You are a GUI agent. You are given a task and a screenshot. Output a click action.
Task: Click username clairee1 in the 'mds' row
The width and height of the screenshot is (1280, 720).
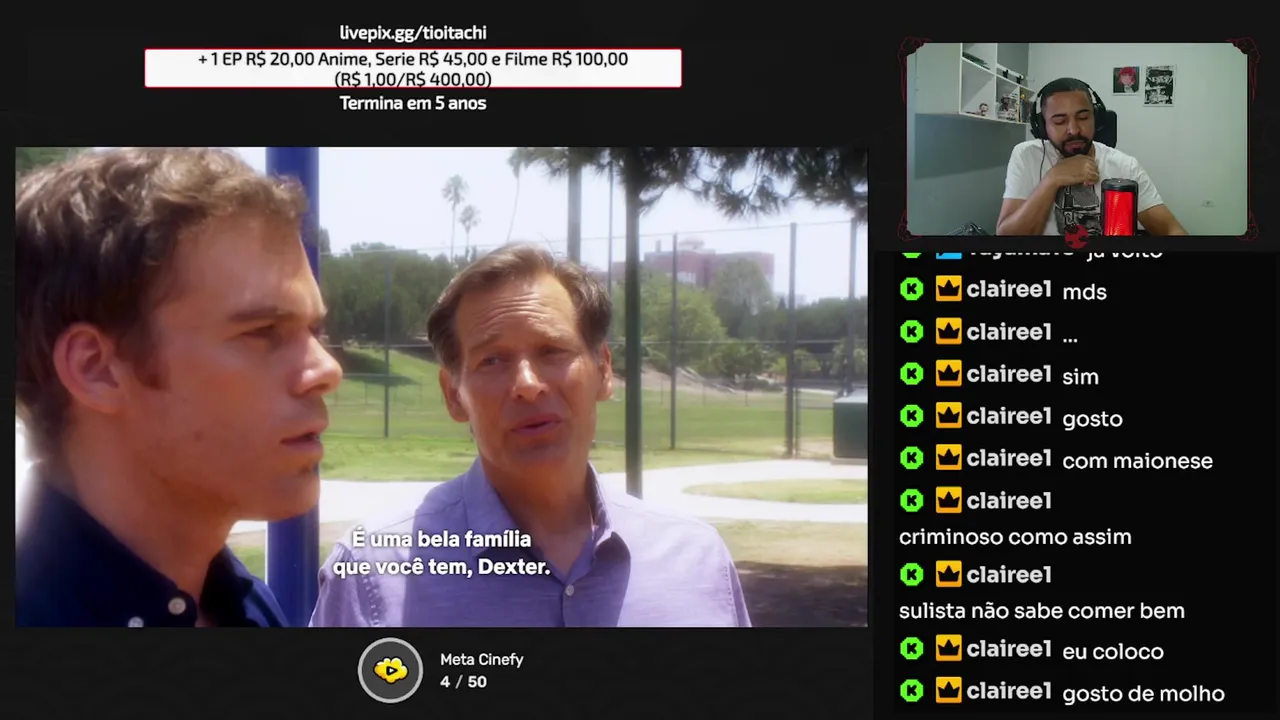pyautogui.click(x=1009, y=290)
